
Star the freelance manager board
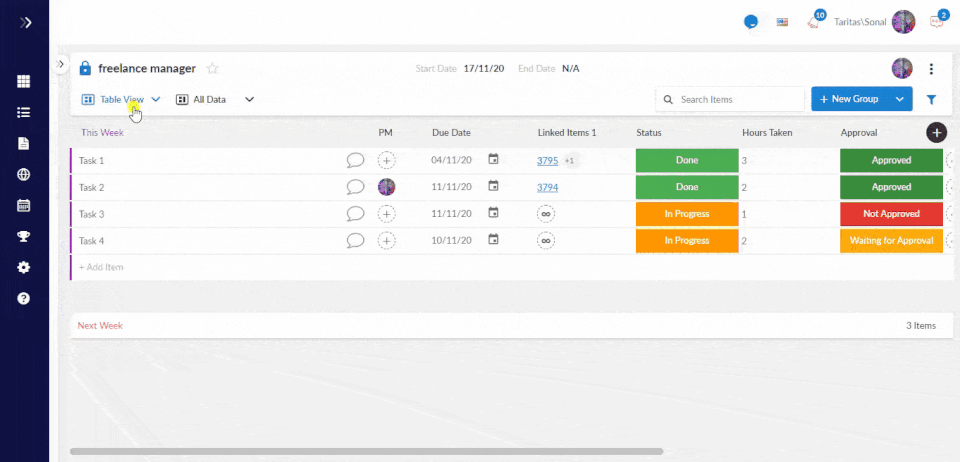(x=212, y=69)
